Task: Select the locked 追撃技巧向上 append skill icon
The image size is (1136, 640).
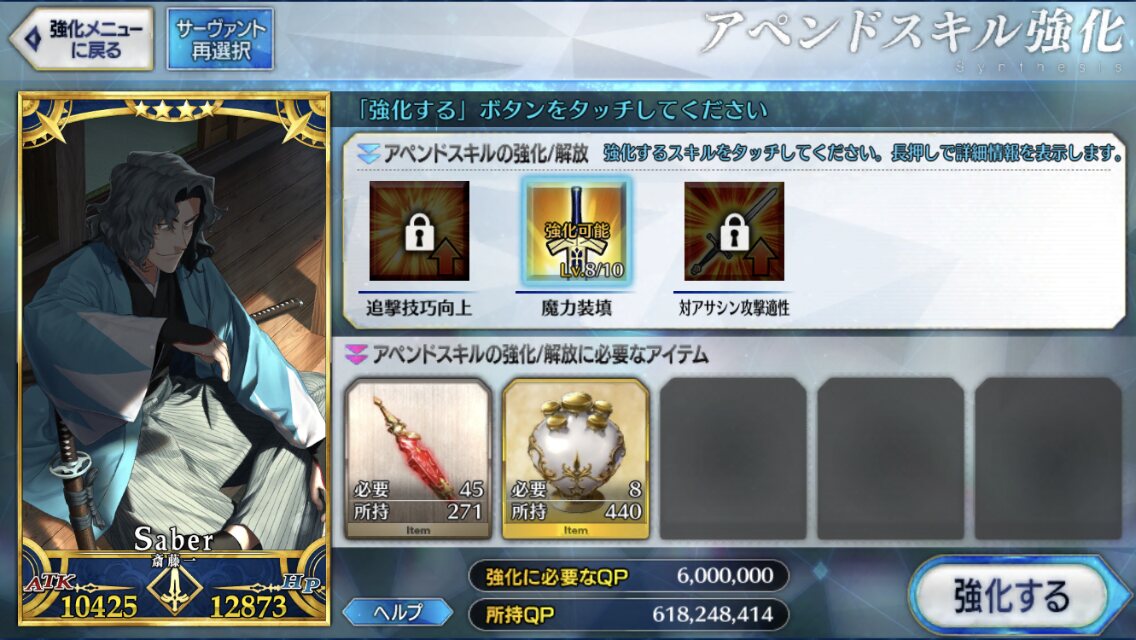Action: [x=419, y=230]
